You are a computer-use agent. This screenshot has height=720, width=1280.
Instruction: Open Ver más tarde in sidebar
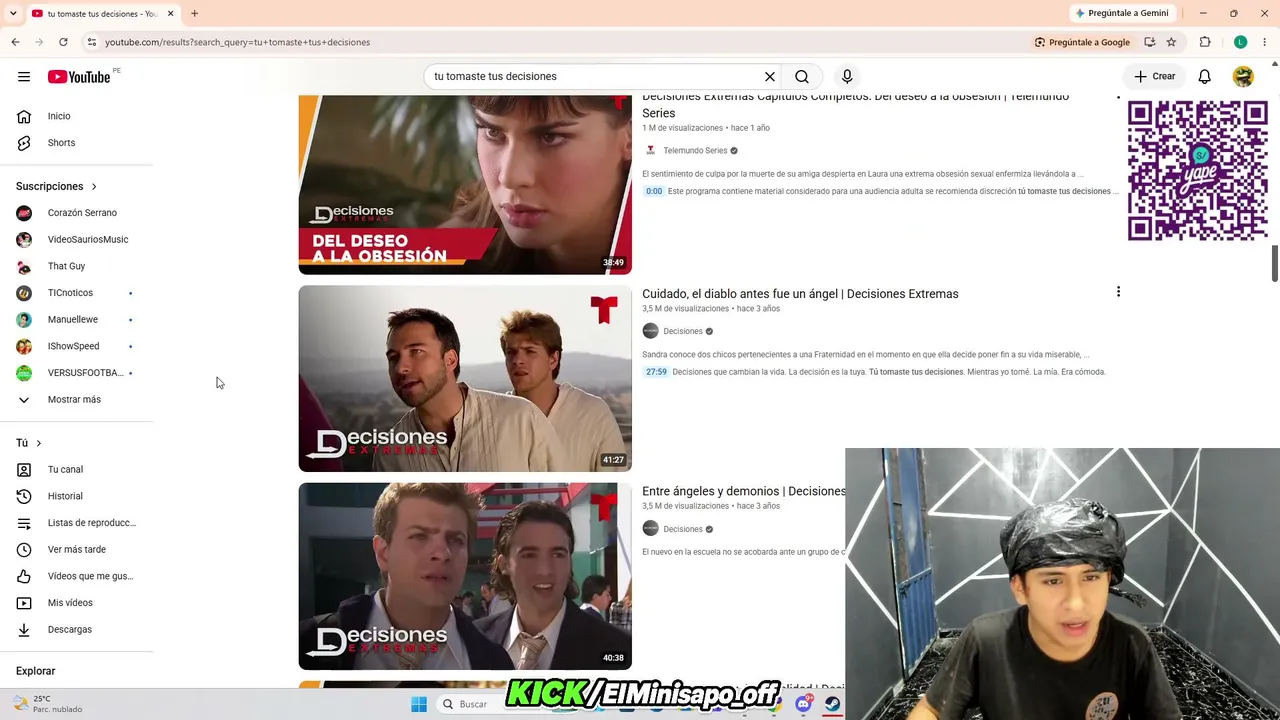point(77,550)
